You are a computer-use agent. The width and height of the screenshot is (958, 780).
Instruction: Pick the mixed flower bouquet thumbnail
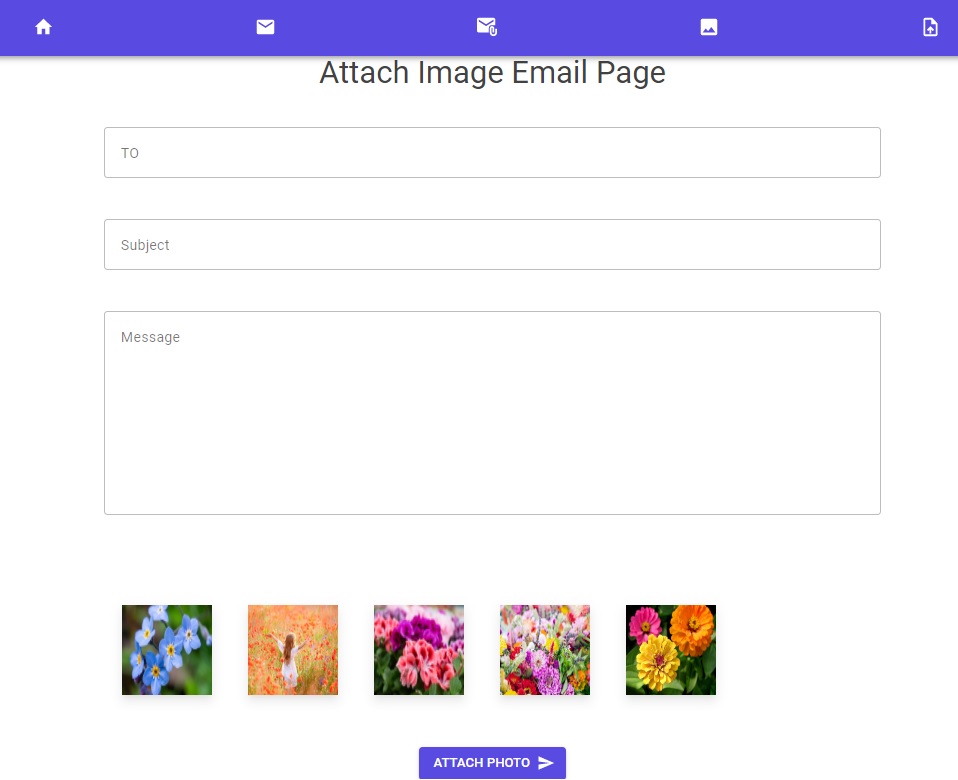click(544, 649)
